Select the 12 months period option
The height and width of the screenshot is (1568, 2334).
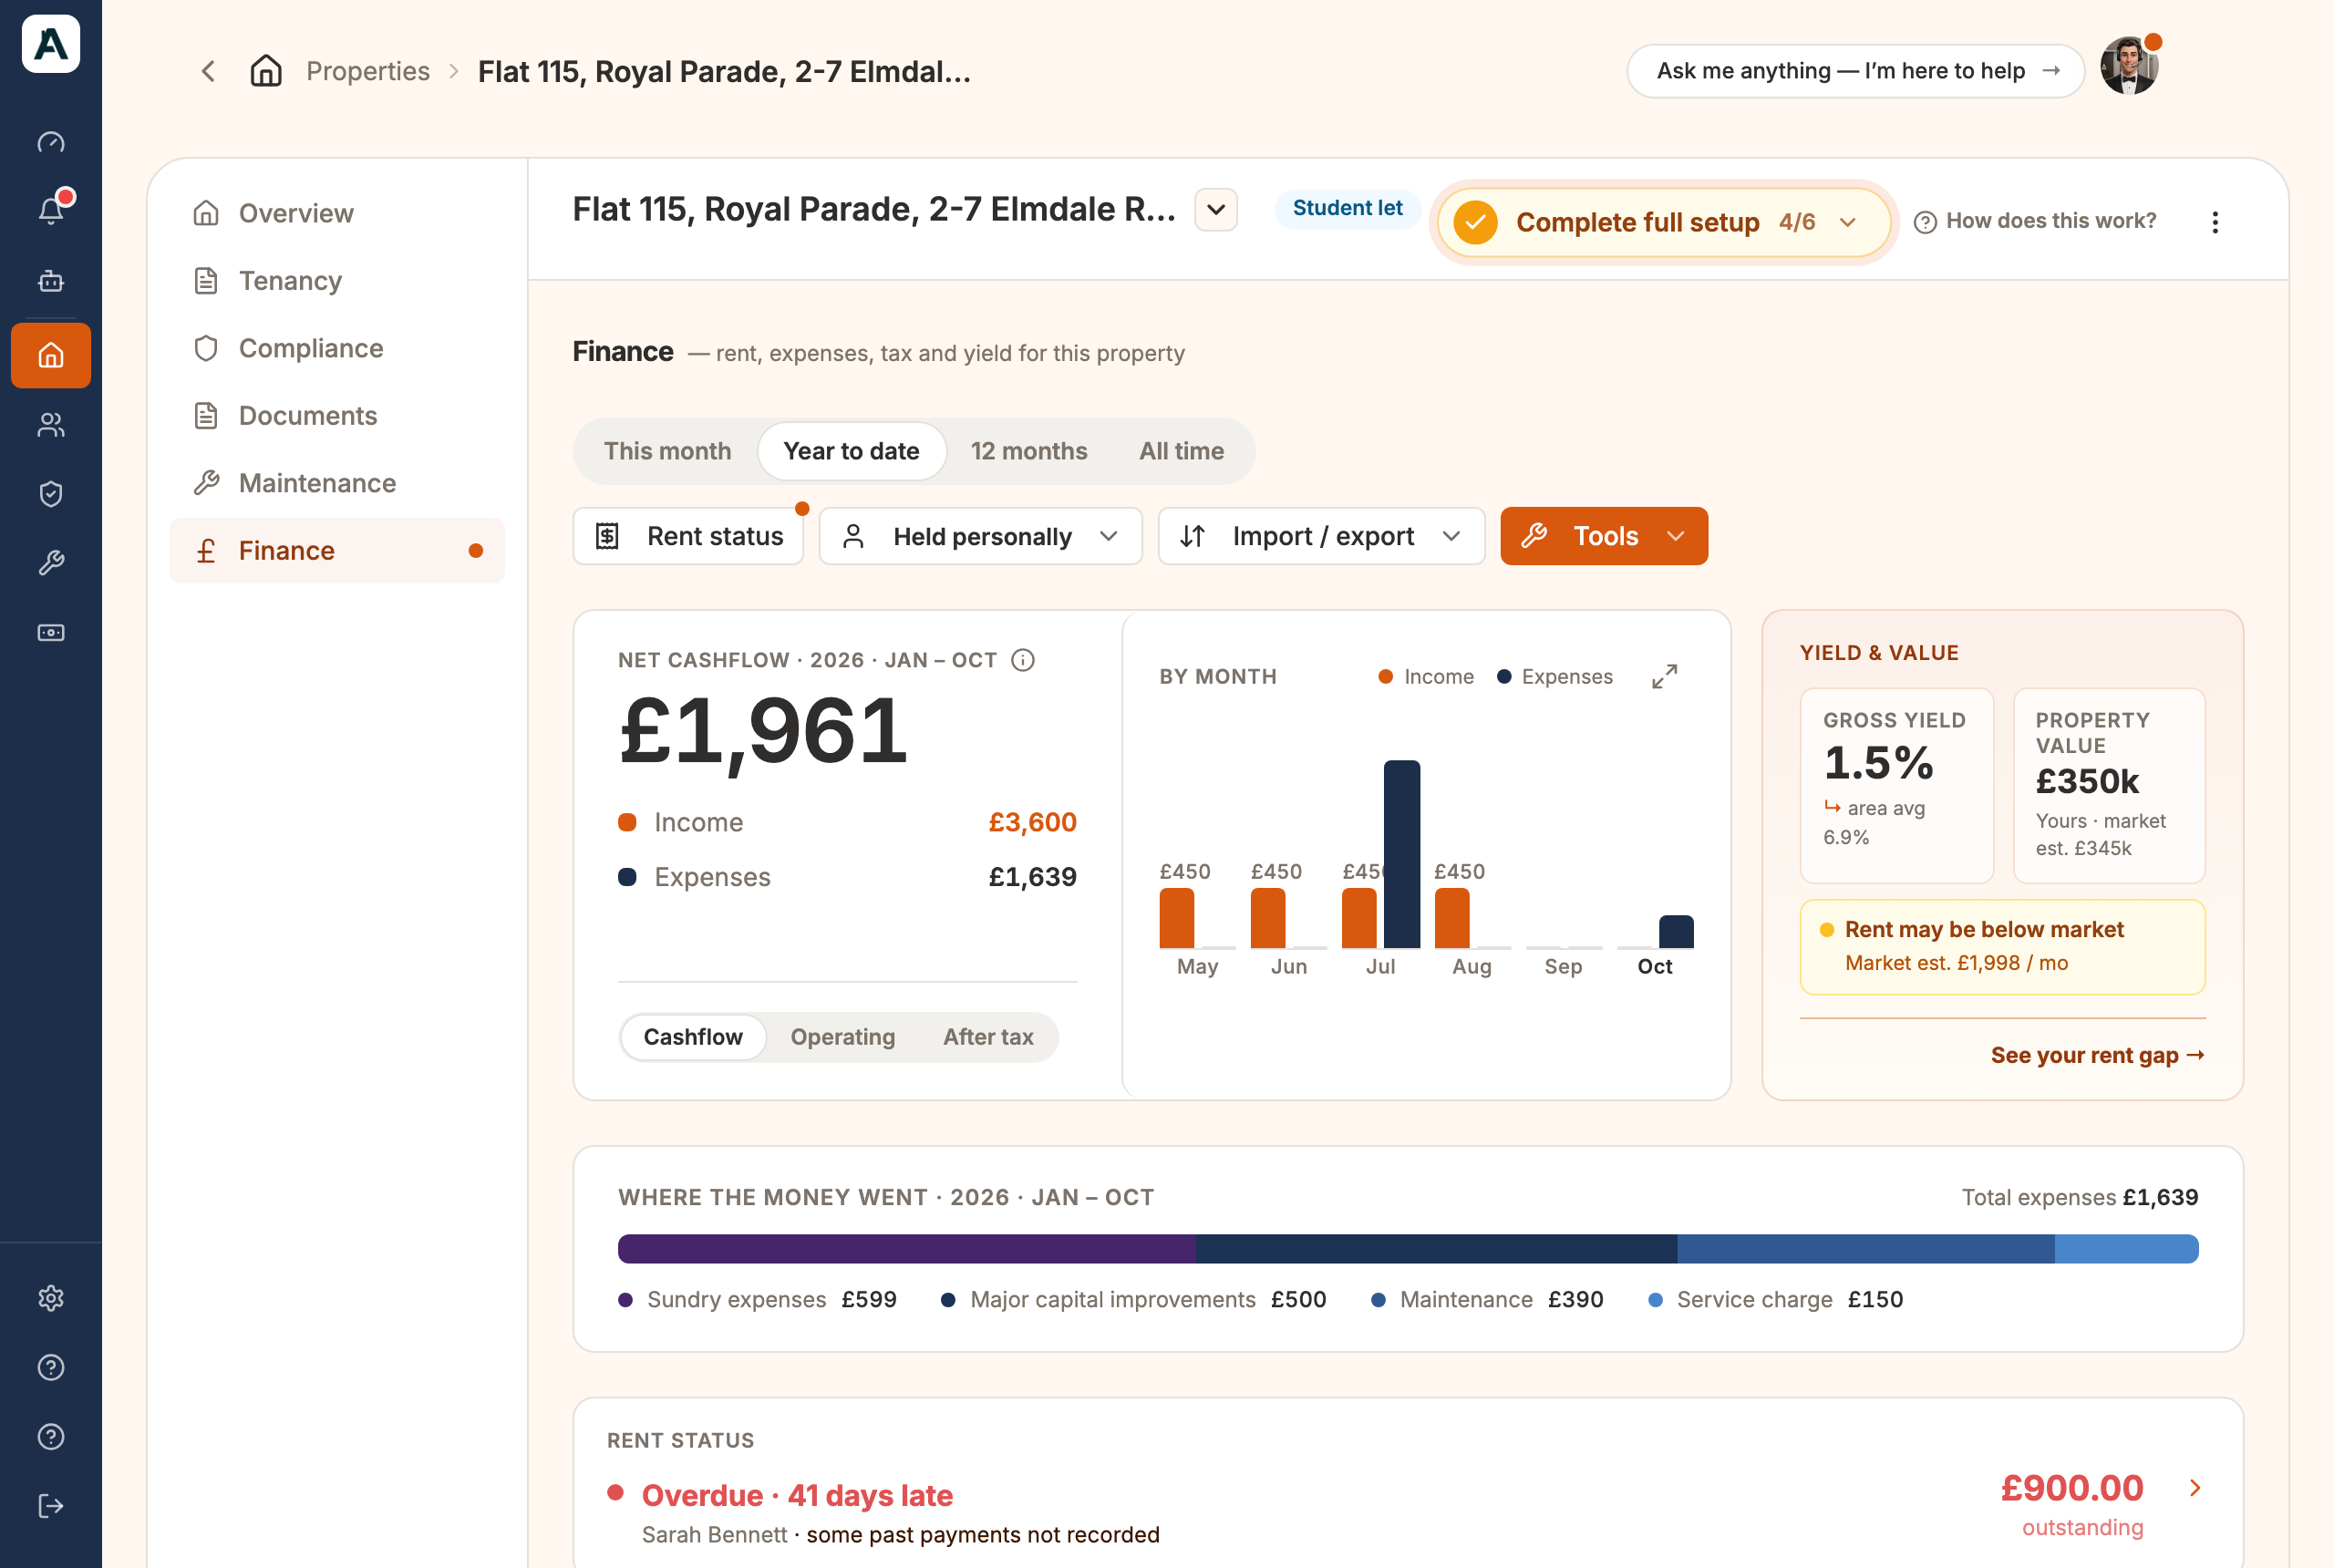[x=1028, y=451]
